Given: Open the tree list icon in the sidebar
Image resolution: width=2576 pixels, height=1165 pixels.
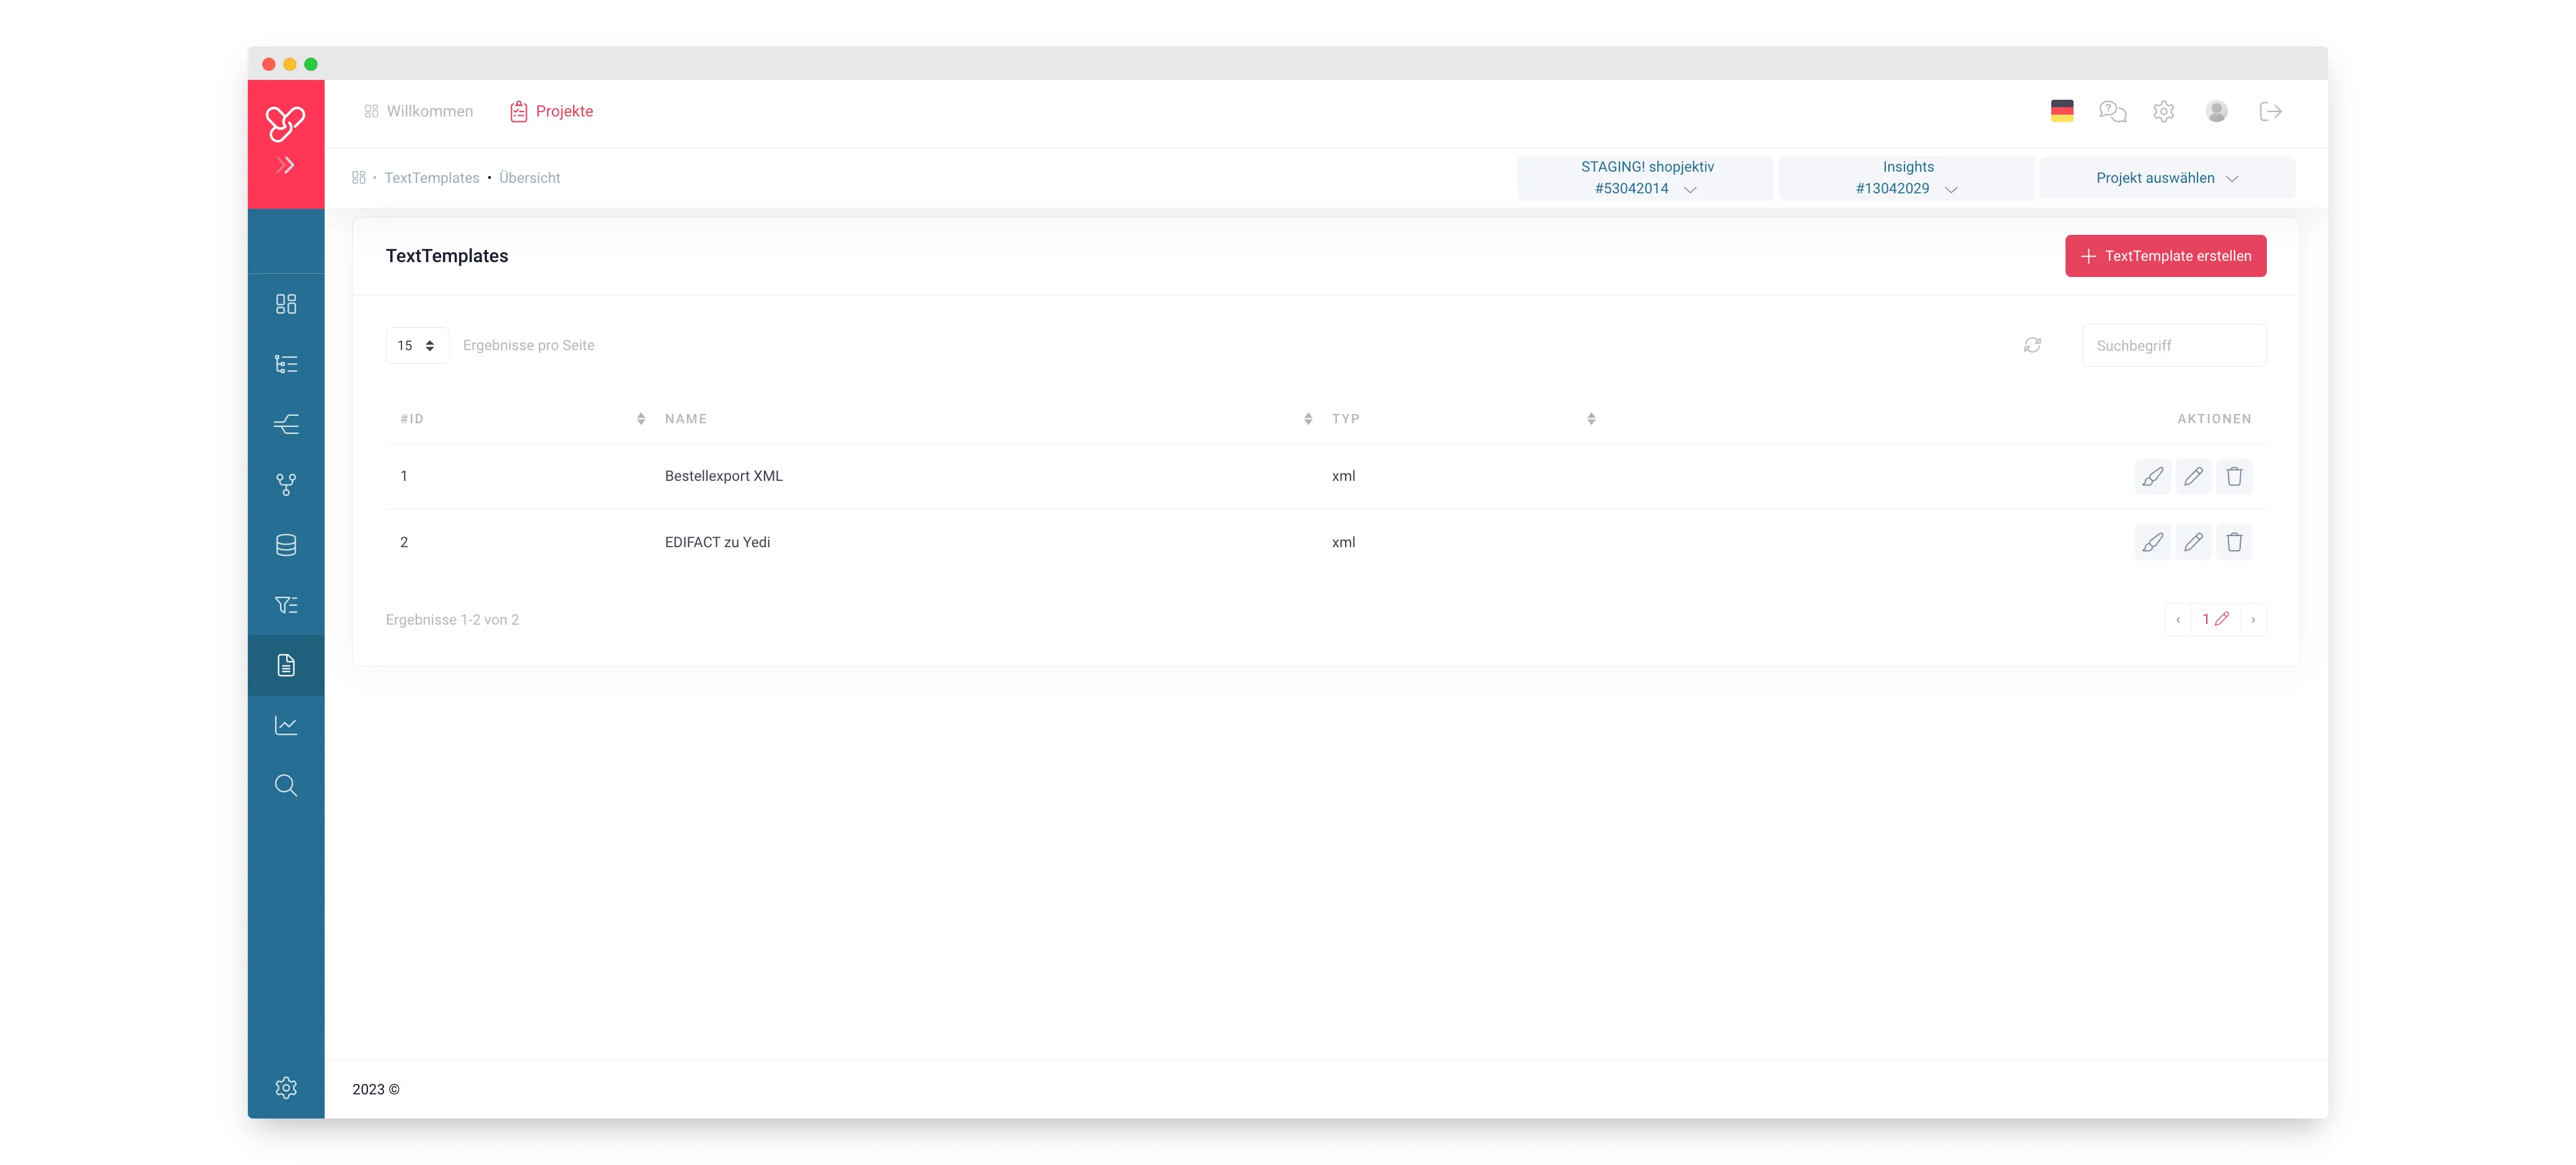Looking at the screenshot, I should [x=286, y=364].
